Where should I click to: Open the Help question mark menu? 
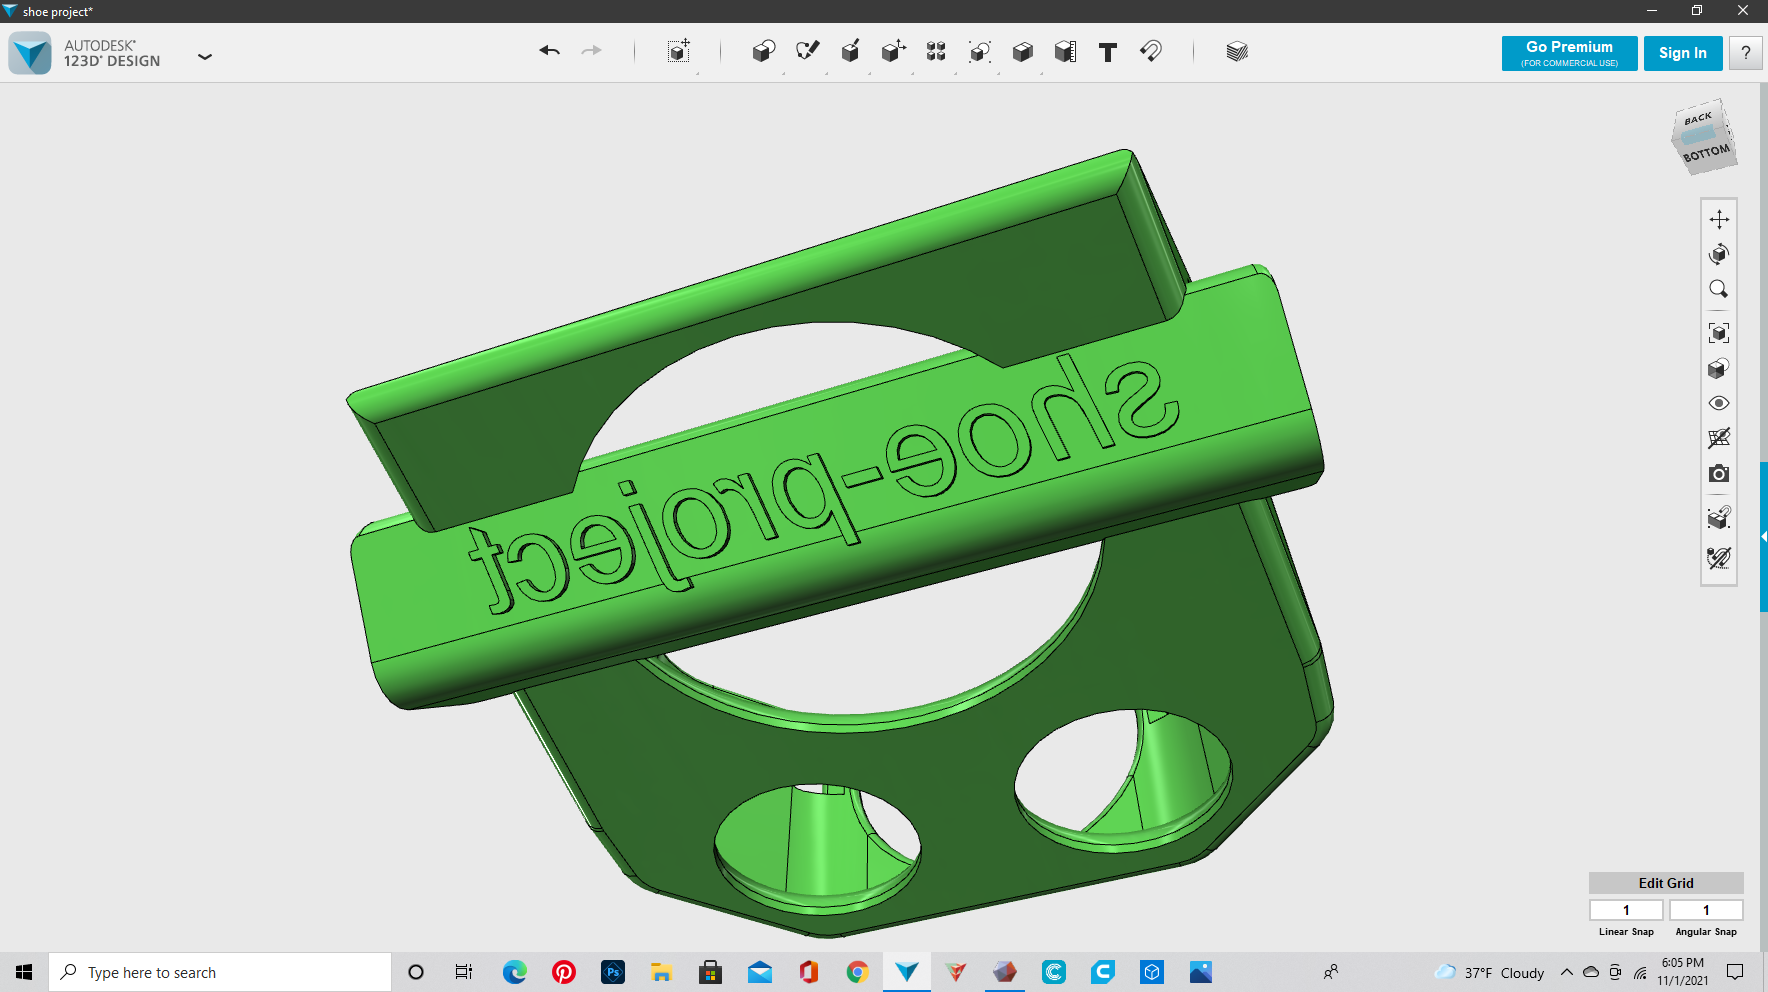(1745, 53)
